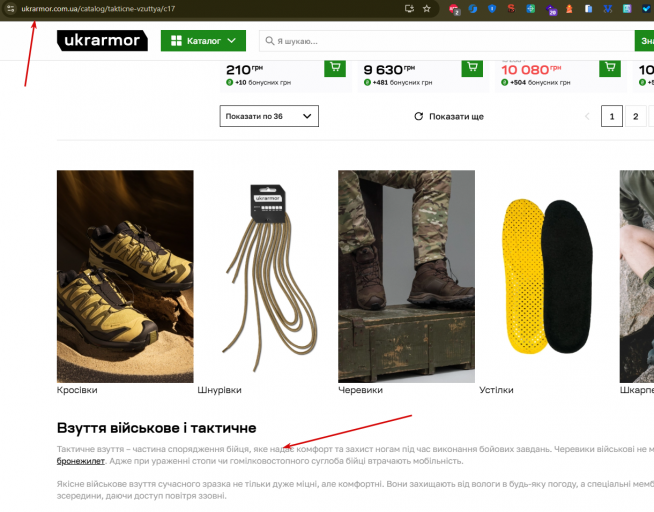
Task: Follow the бронежилет link in description
Action: click(80, 461)
